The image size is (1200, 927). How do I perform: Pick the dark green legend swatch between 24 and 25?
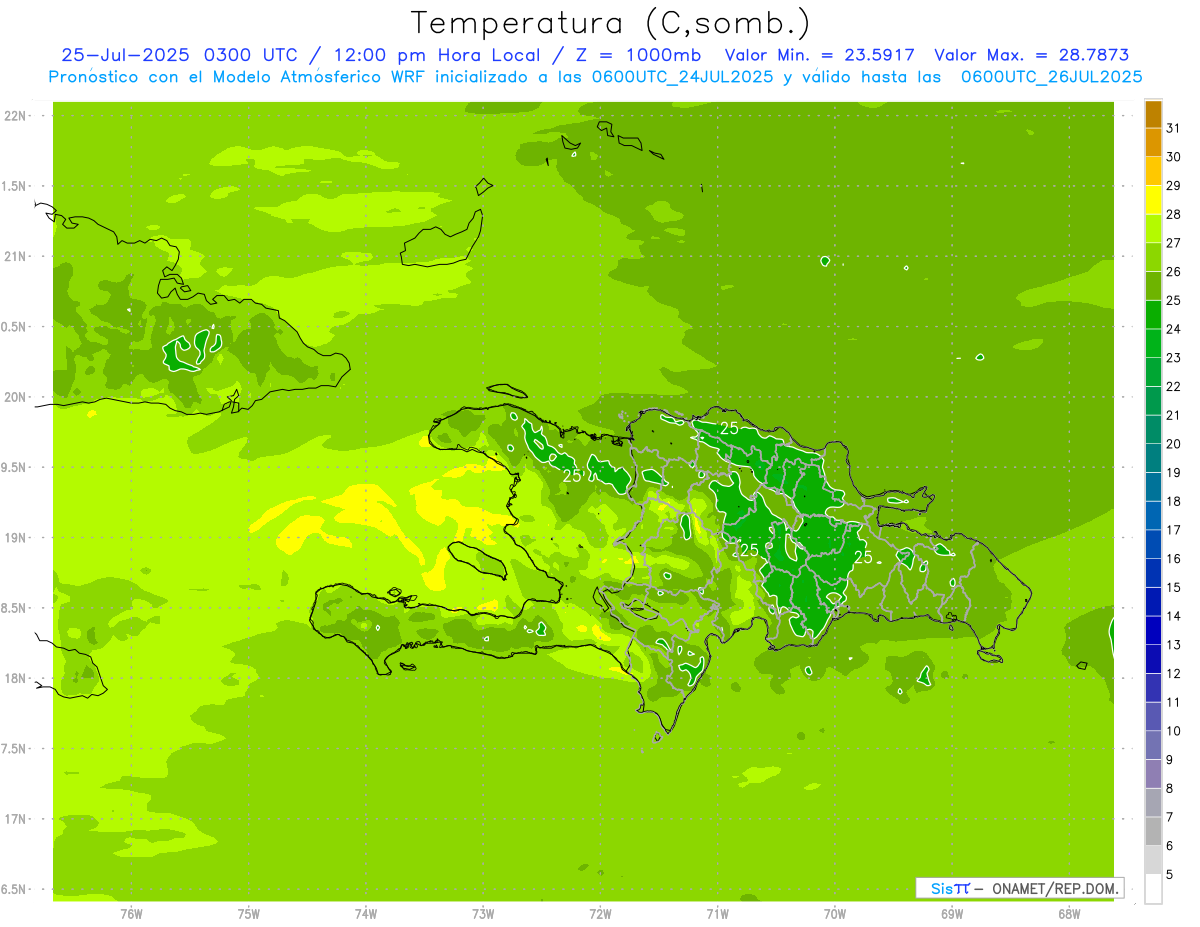pyautogui.click(x=1153, y=315)
